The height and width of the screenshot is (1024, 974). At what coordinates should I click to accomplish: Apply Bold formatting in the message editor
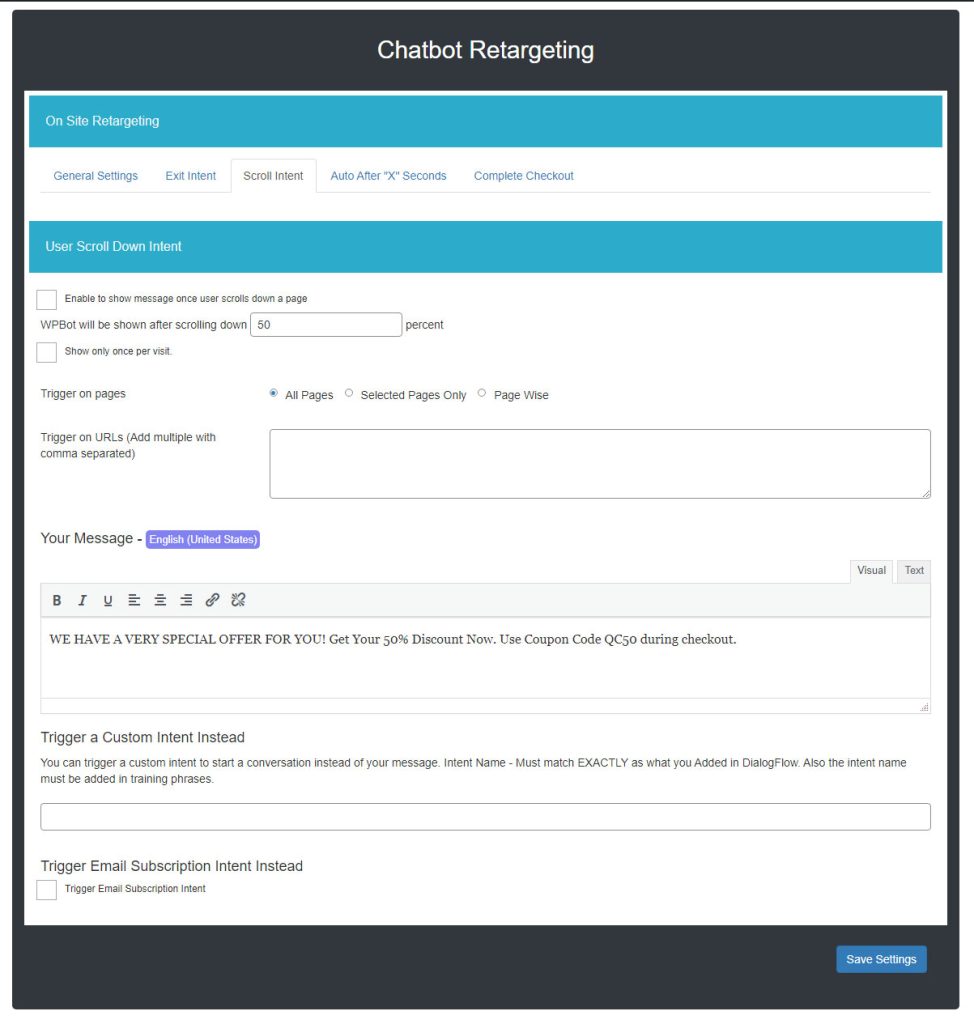click(x=57, y=600)
